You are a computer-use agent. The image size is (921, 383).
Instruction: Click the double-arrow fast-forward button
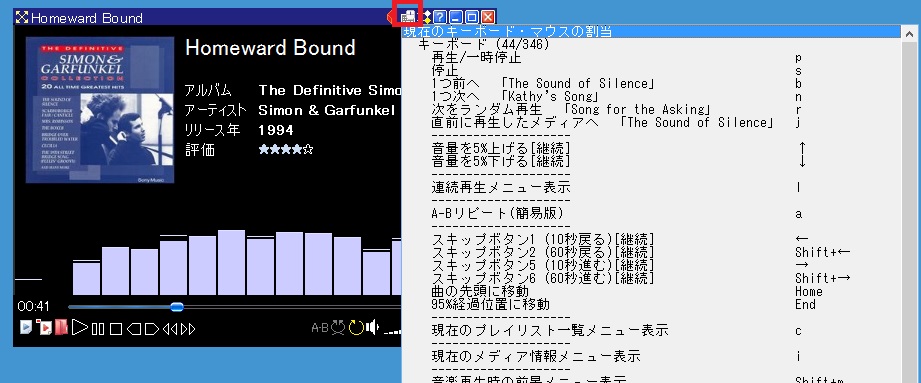click(188, 329)
